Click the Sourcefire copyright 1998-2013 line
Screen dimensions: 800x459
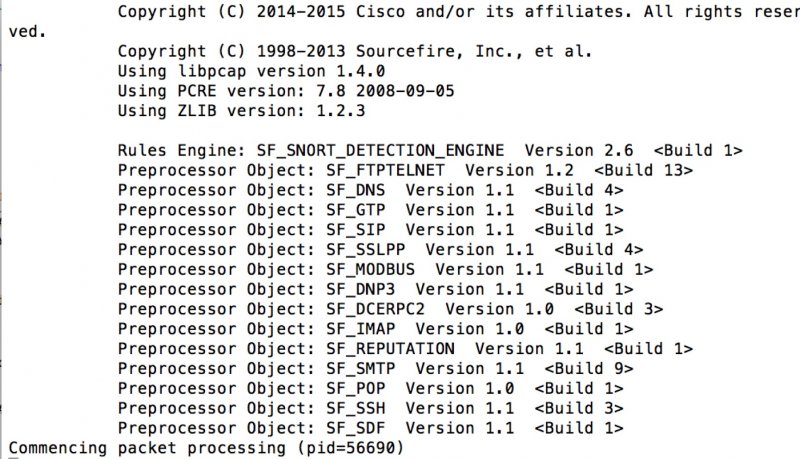tap(355, 52)
